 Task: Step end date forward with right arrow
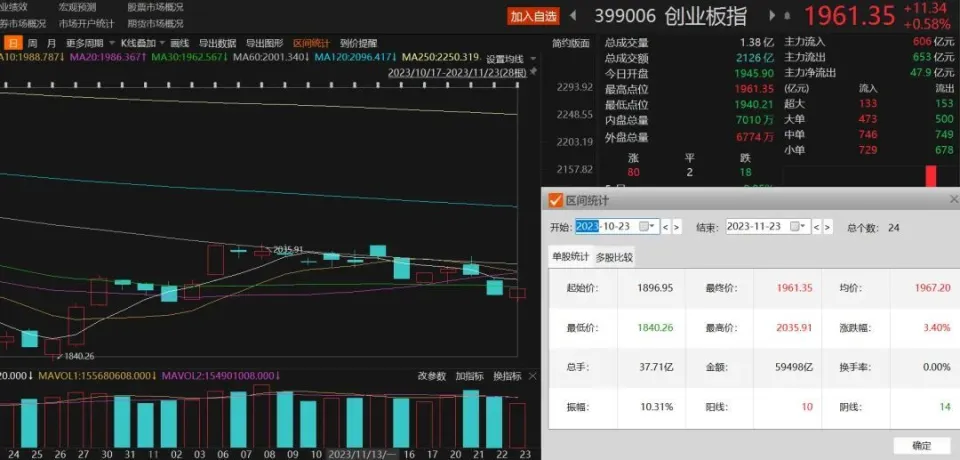pyautogui.click(x=828, y=227)
